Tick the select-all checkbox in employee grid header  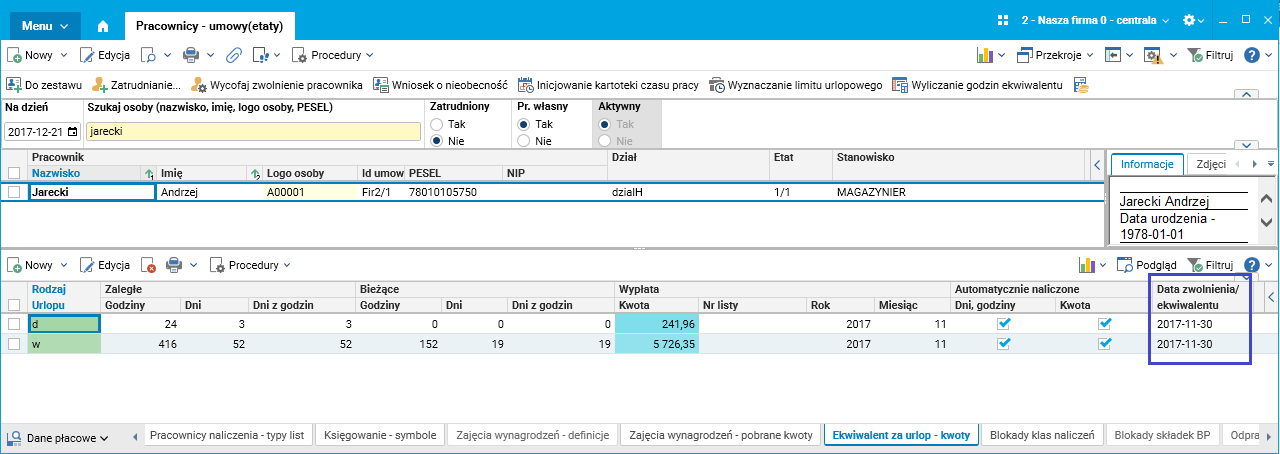(14, 173)
